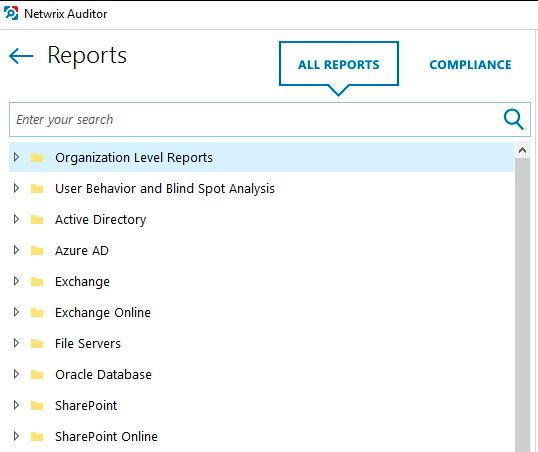538x452 pixels.
Task: Expand the Azure AD node
Action: pos(16,250)
